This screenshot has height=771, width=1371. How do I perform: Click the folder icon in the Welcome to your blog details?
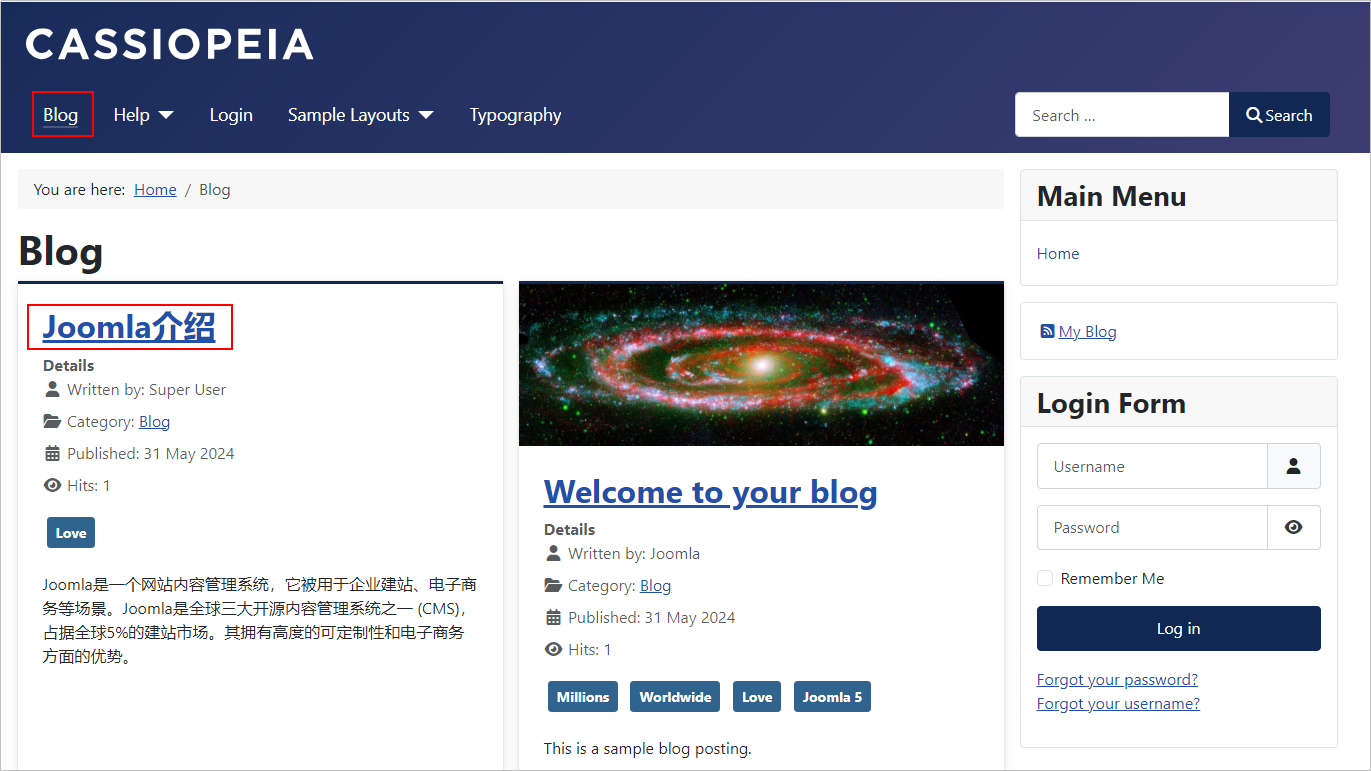click(x=554, y=585)
